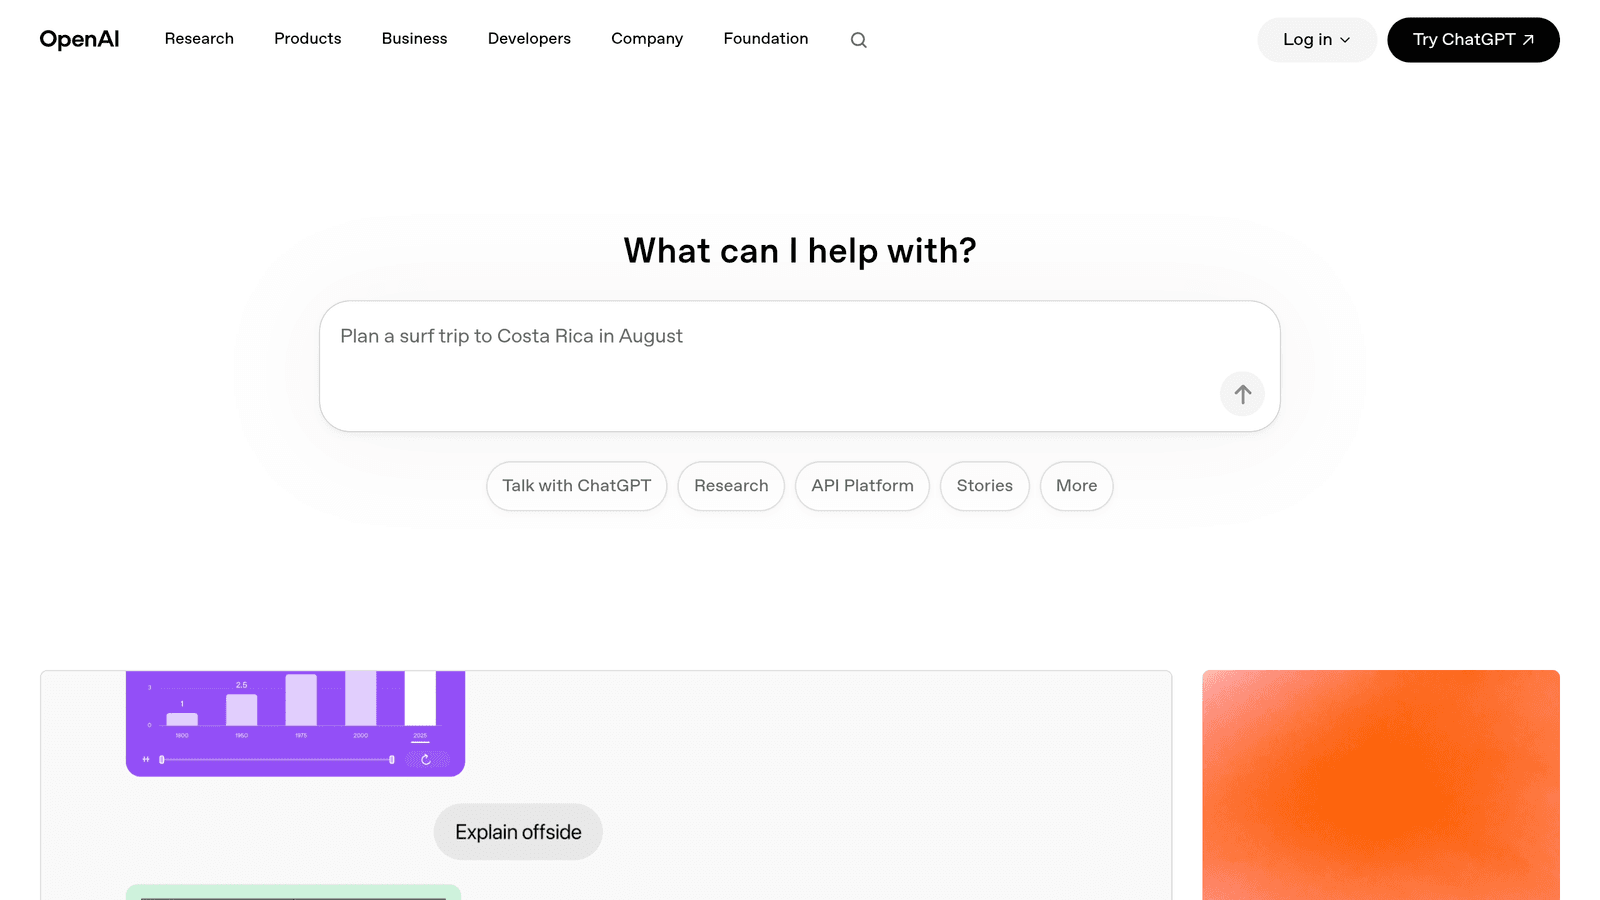Screen dimensions: 1600x900
Task: Click the 1950 bar in the chart
Action: click(241, 710)
